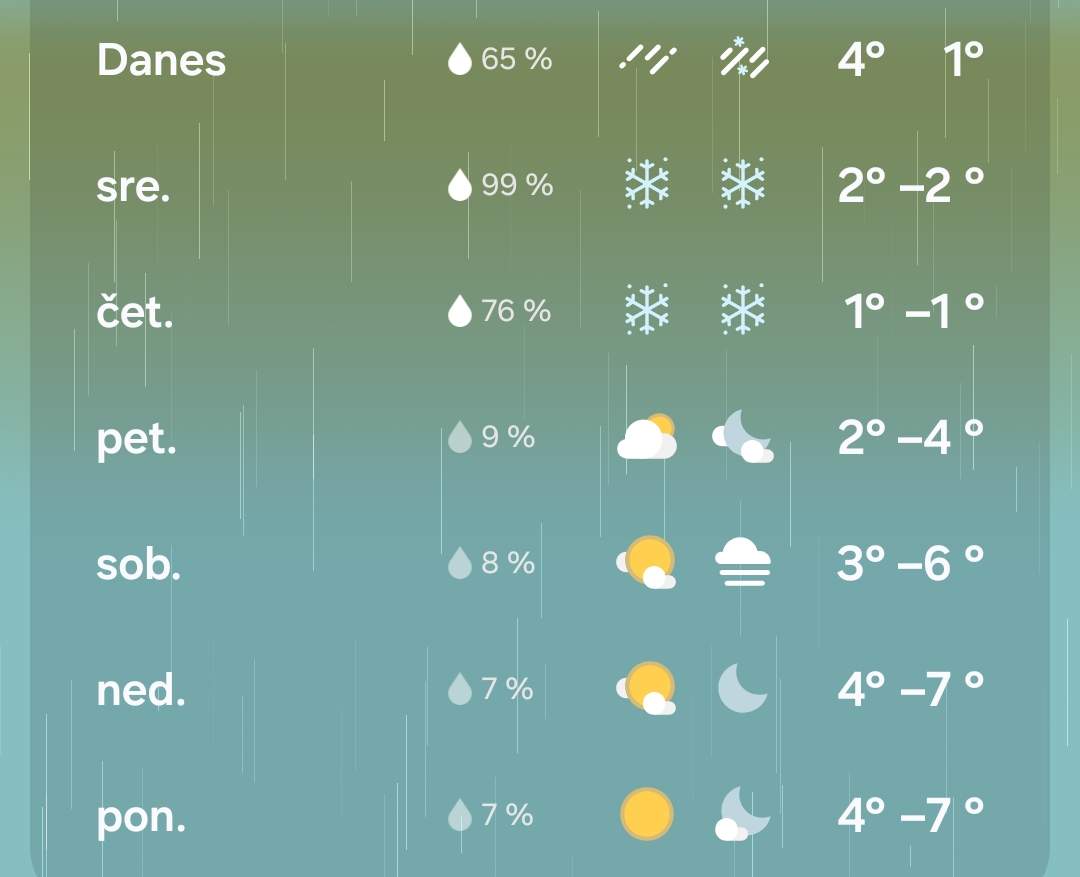Click the daytime snowflake icon for sre.
1080x877 pixels.
click(646, 184)
